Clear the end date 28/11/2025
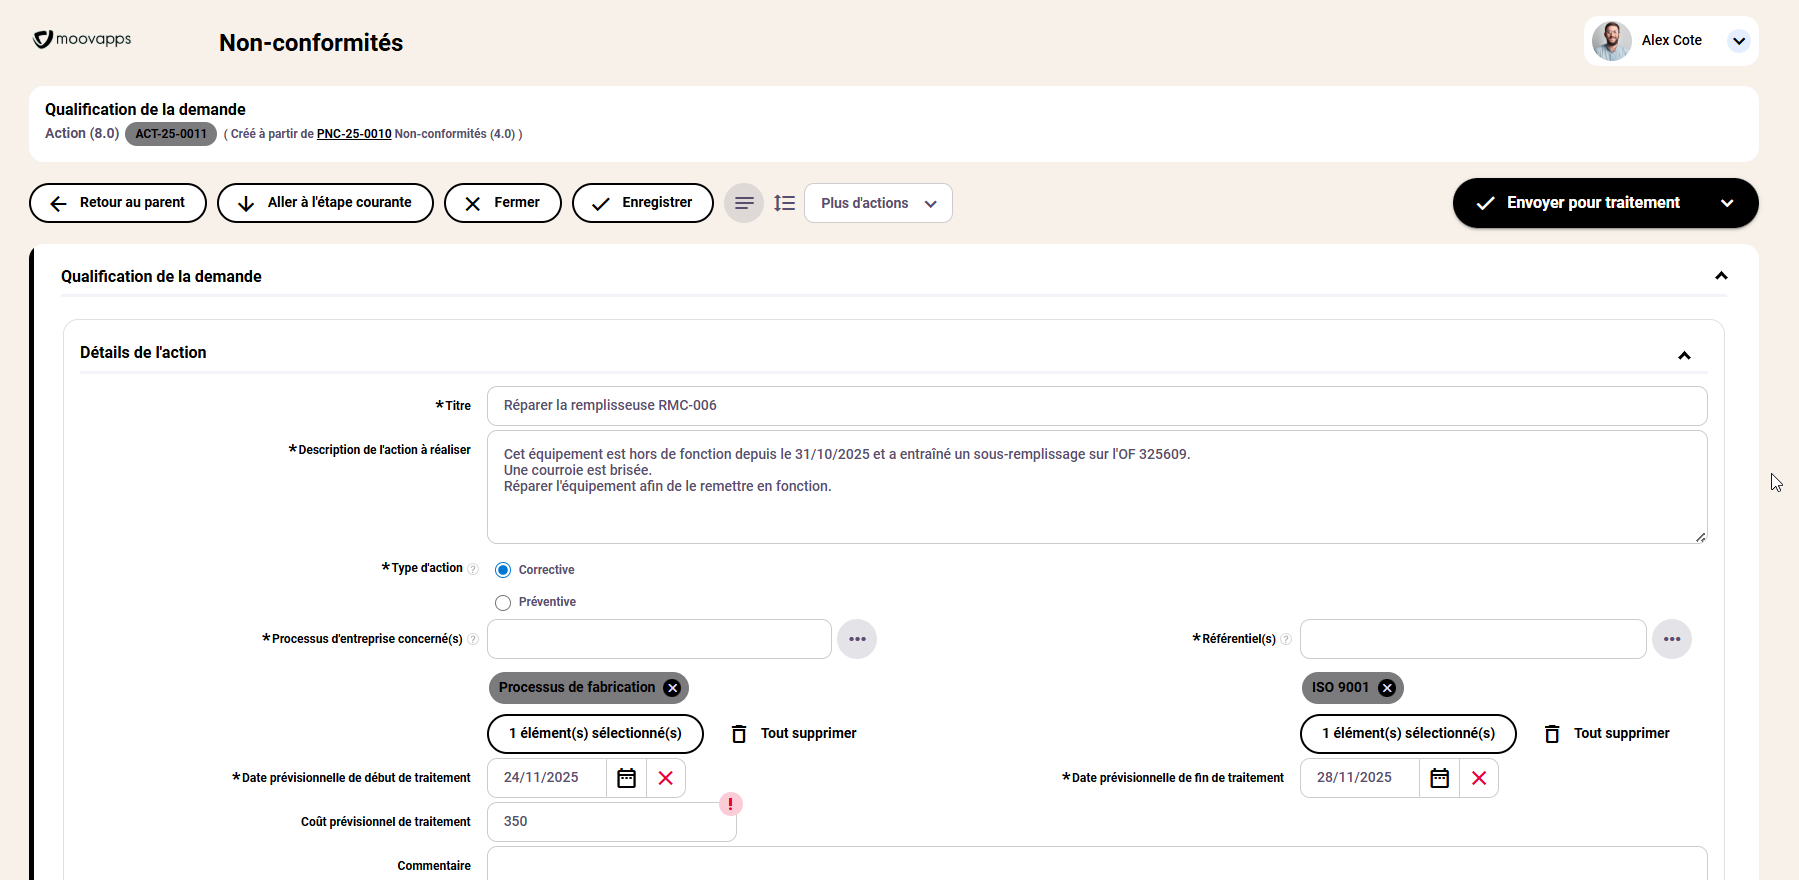The height and width of the screenshot is (880, 1799). pyautogui.click(x=1479, y=778)
